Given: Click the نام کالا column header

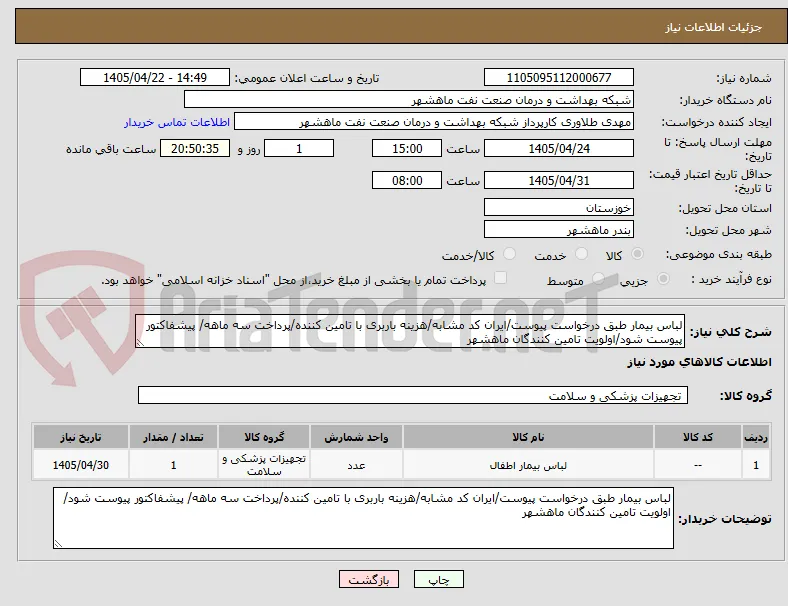Looking at the screenshot, I should (x=528, y=437).
